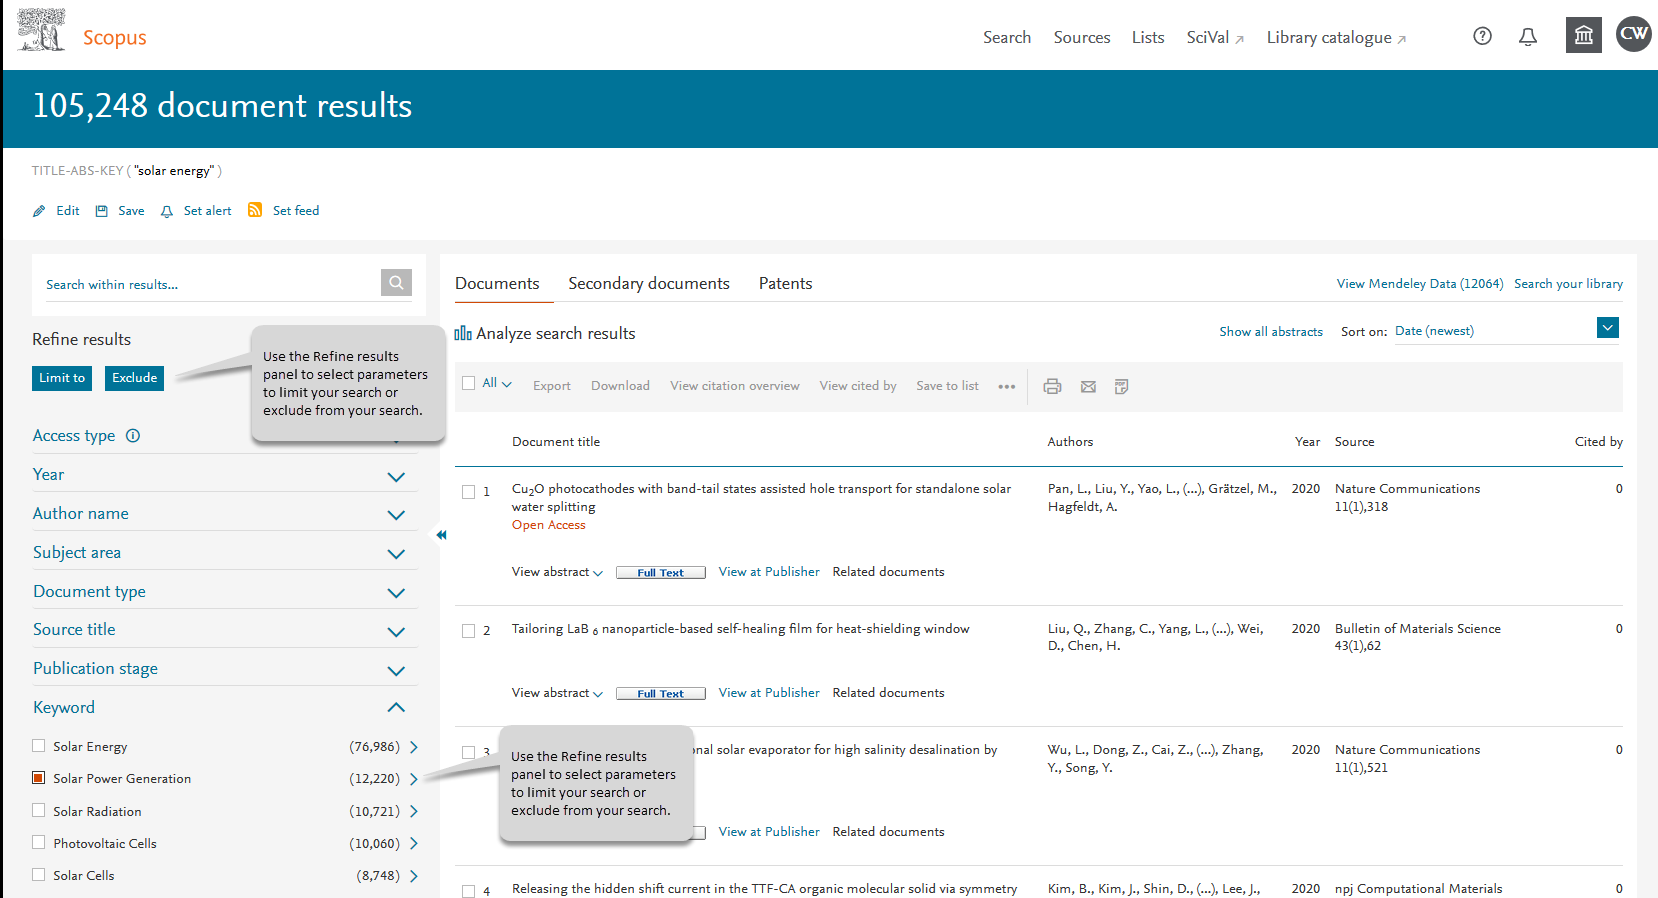Viewport: 1658px width, 898px height.
Task: Switch to the Patents tab
Action: [x=786, y=284]
